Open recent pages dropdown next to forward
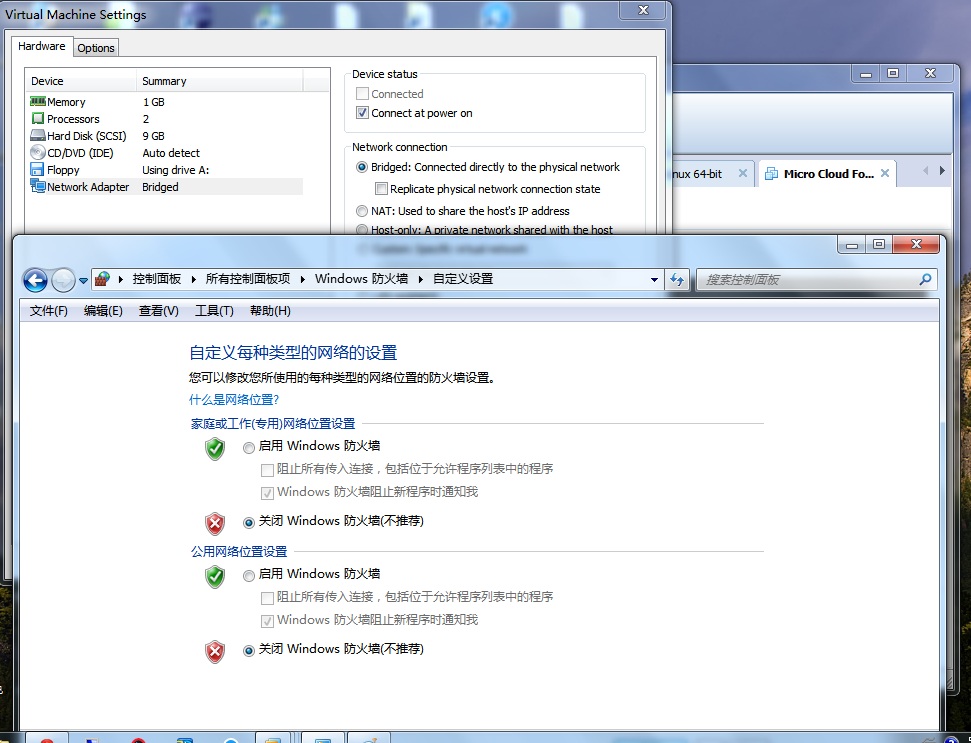This screenshot has width=971, height=743. click(x=83, y=280)
